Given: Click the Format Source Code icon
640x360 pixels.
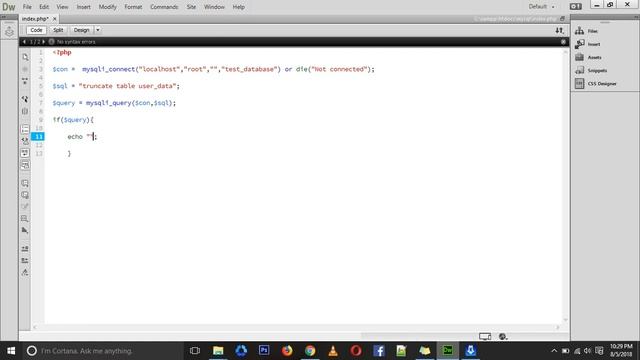Looking at the screenshot, I should (25, 272).
